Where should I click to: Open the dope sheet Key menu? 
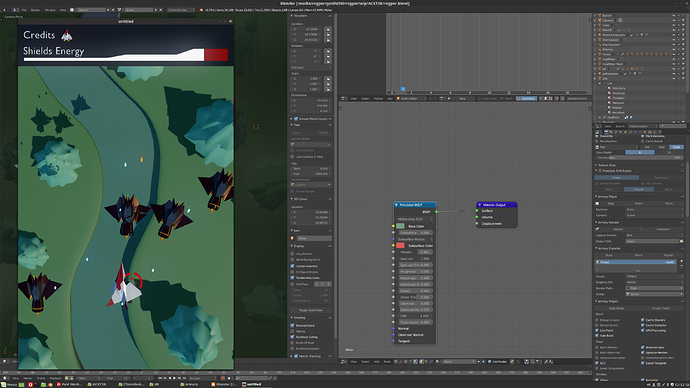tap(389, 99)
